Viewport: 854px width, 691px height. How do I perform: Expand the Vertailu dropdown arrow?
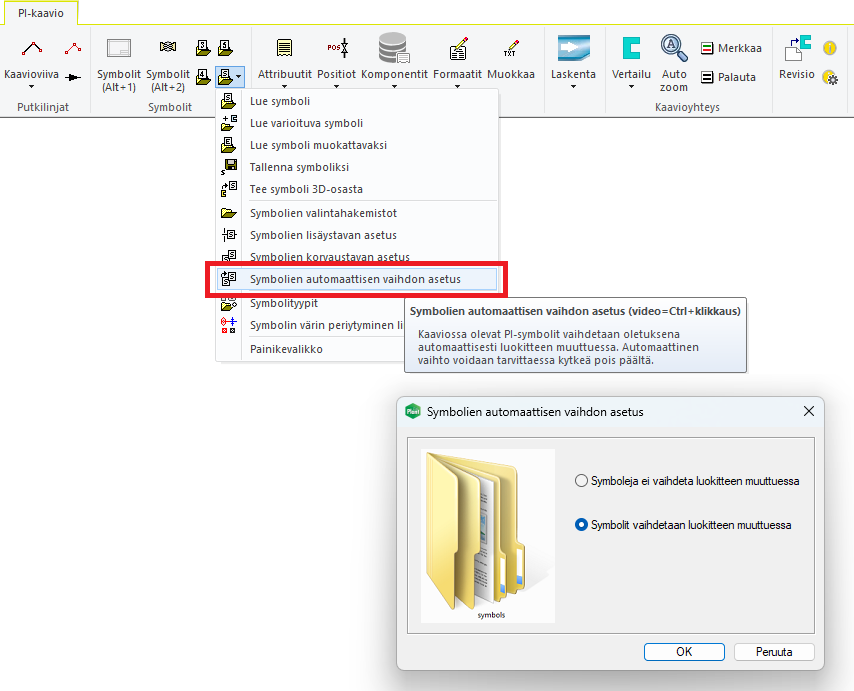point(631,87)
